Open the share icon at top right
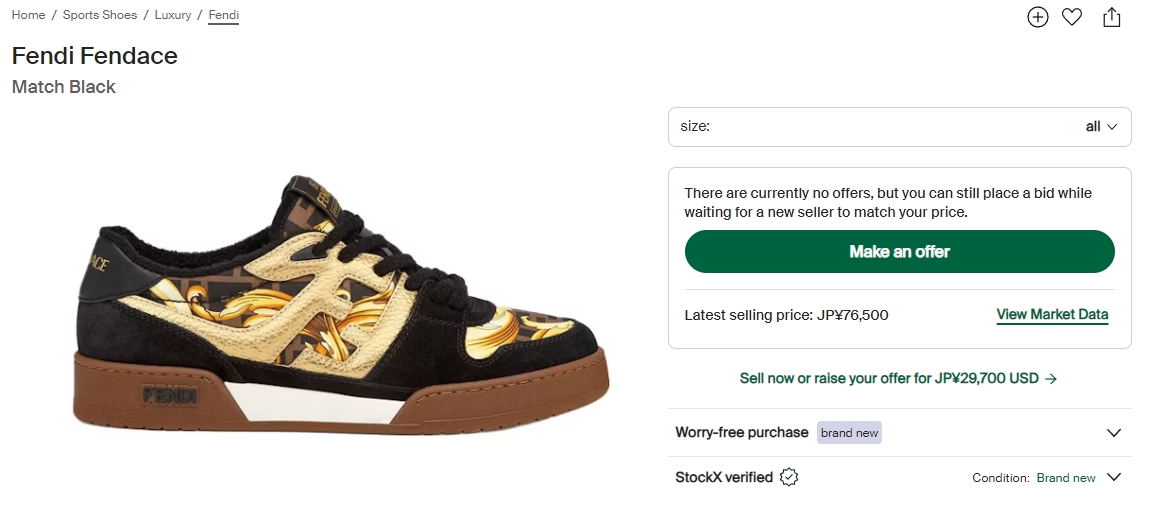Image resolution: width=1149 pixels, height=512 pixels. tap(1112, 17)
